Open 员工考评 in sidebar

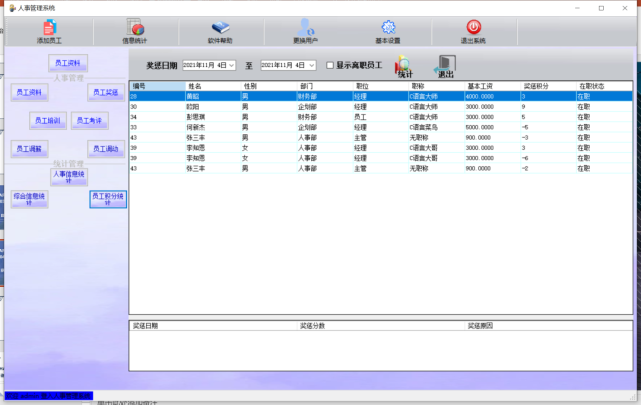[x=89, y=121]
